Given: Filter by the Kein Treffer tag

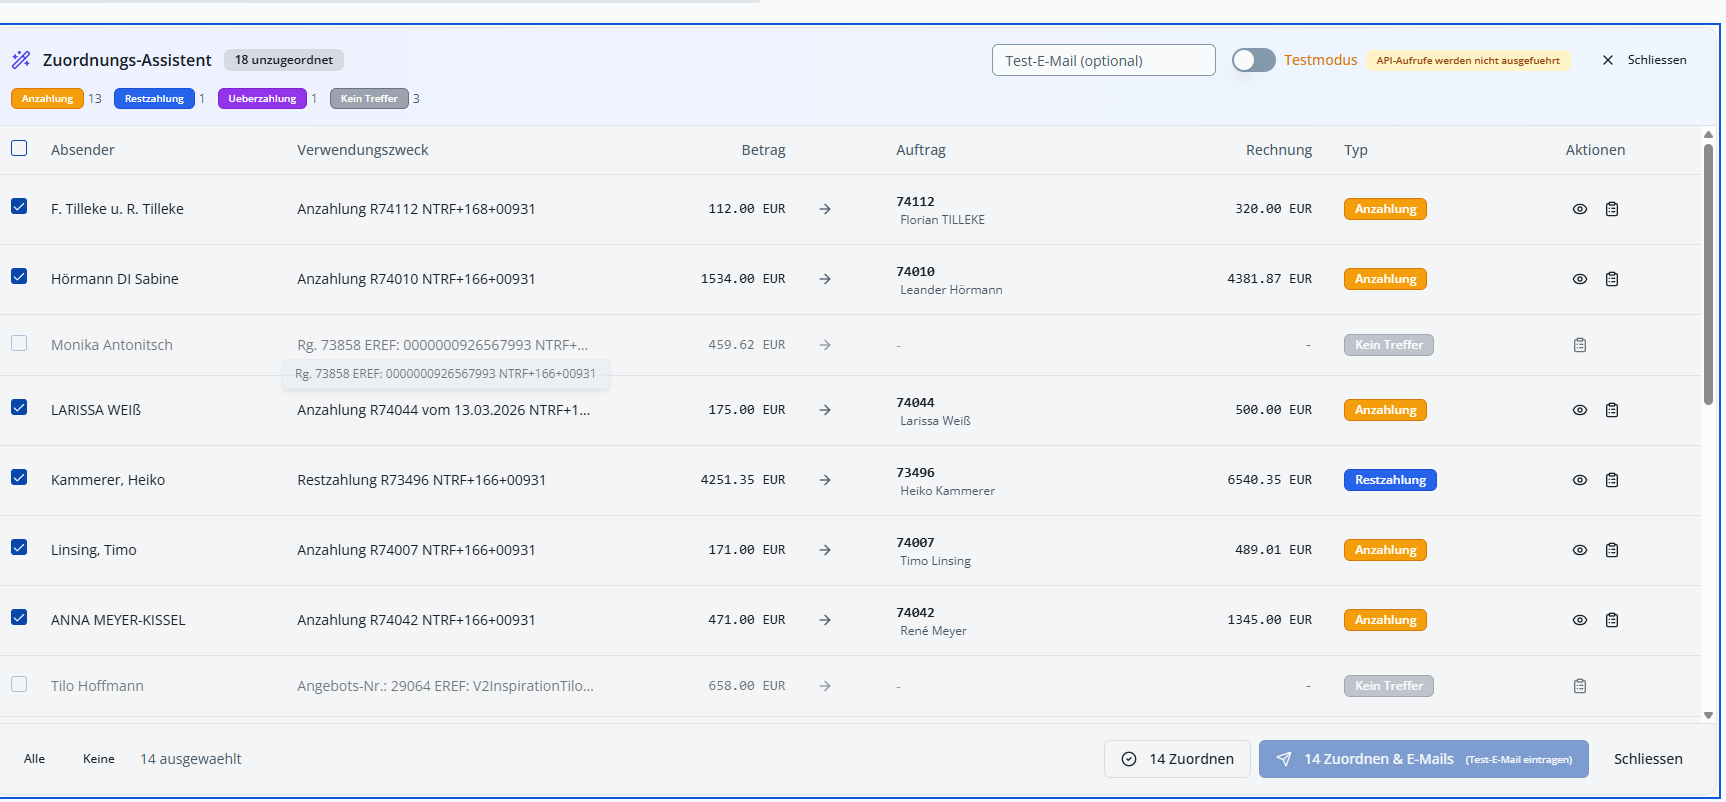Looking at the screenshot, I should tap(369, 99).
